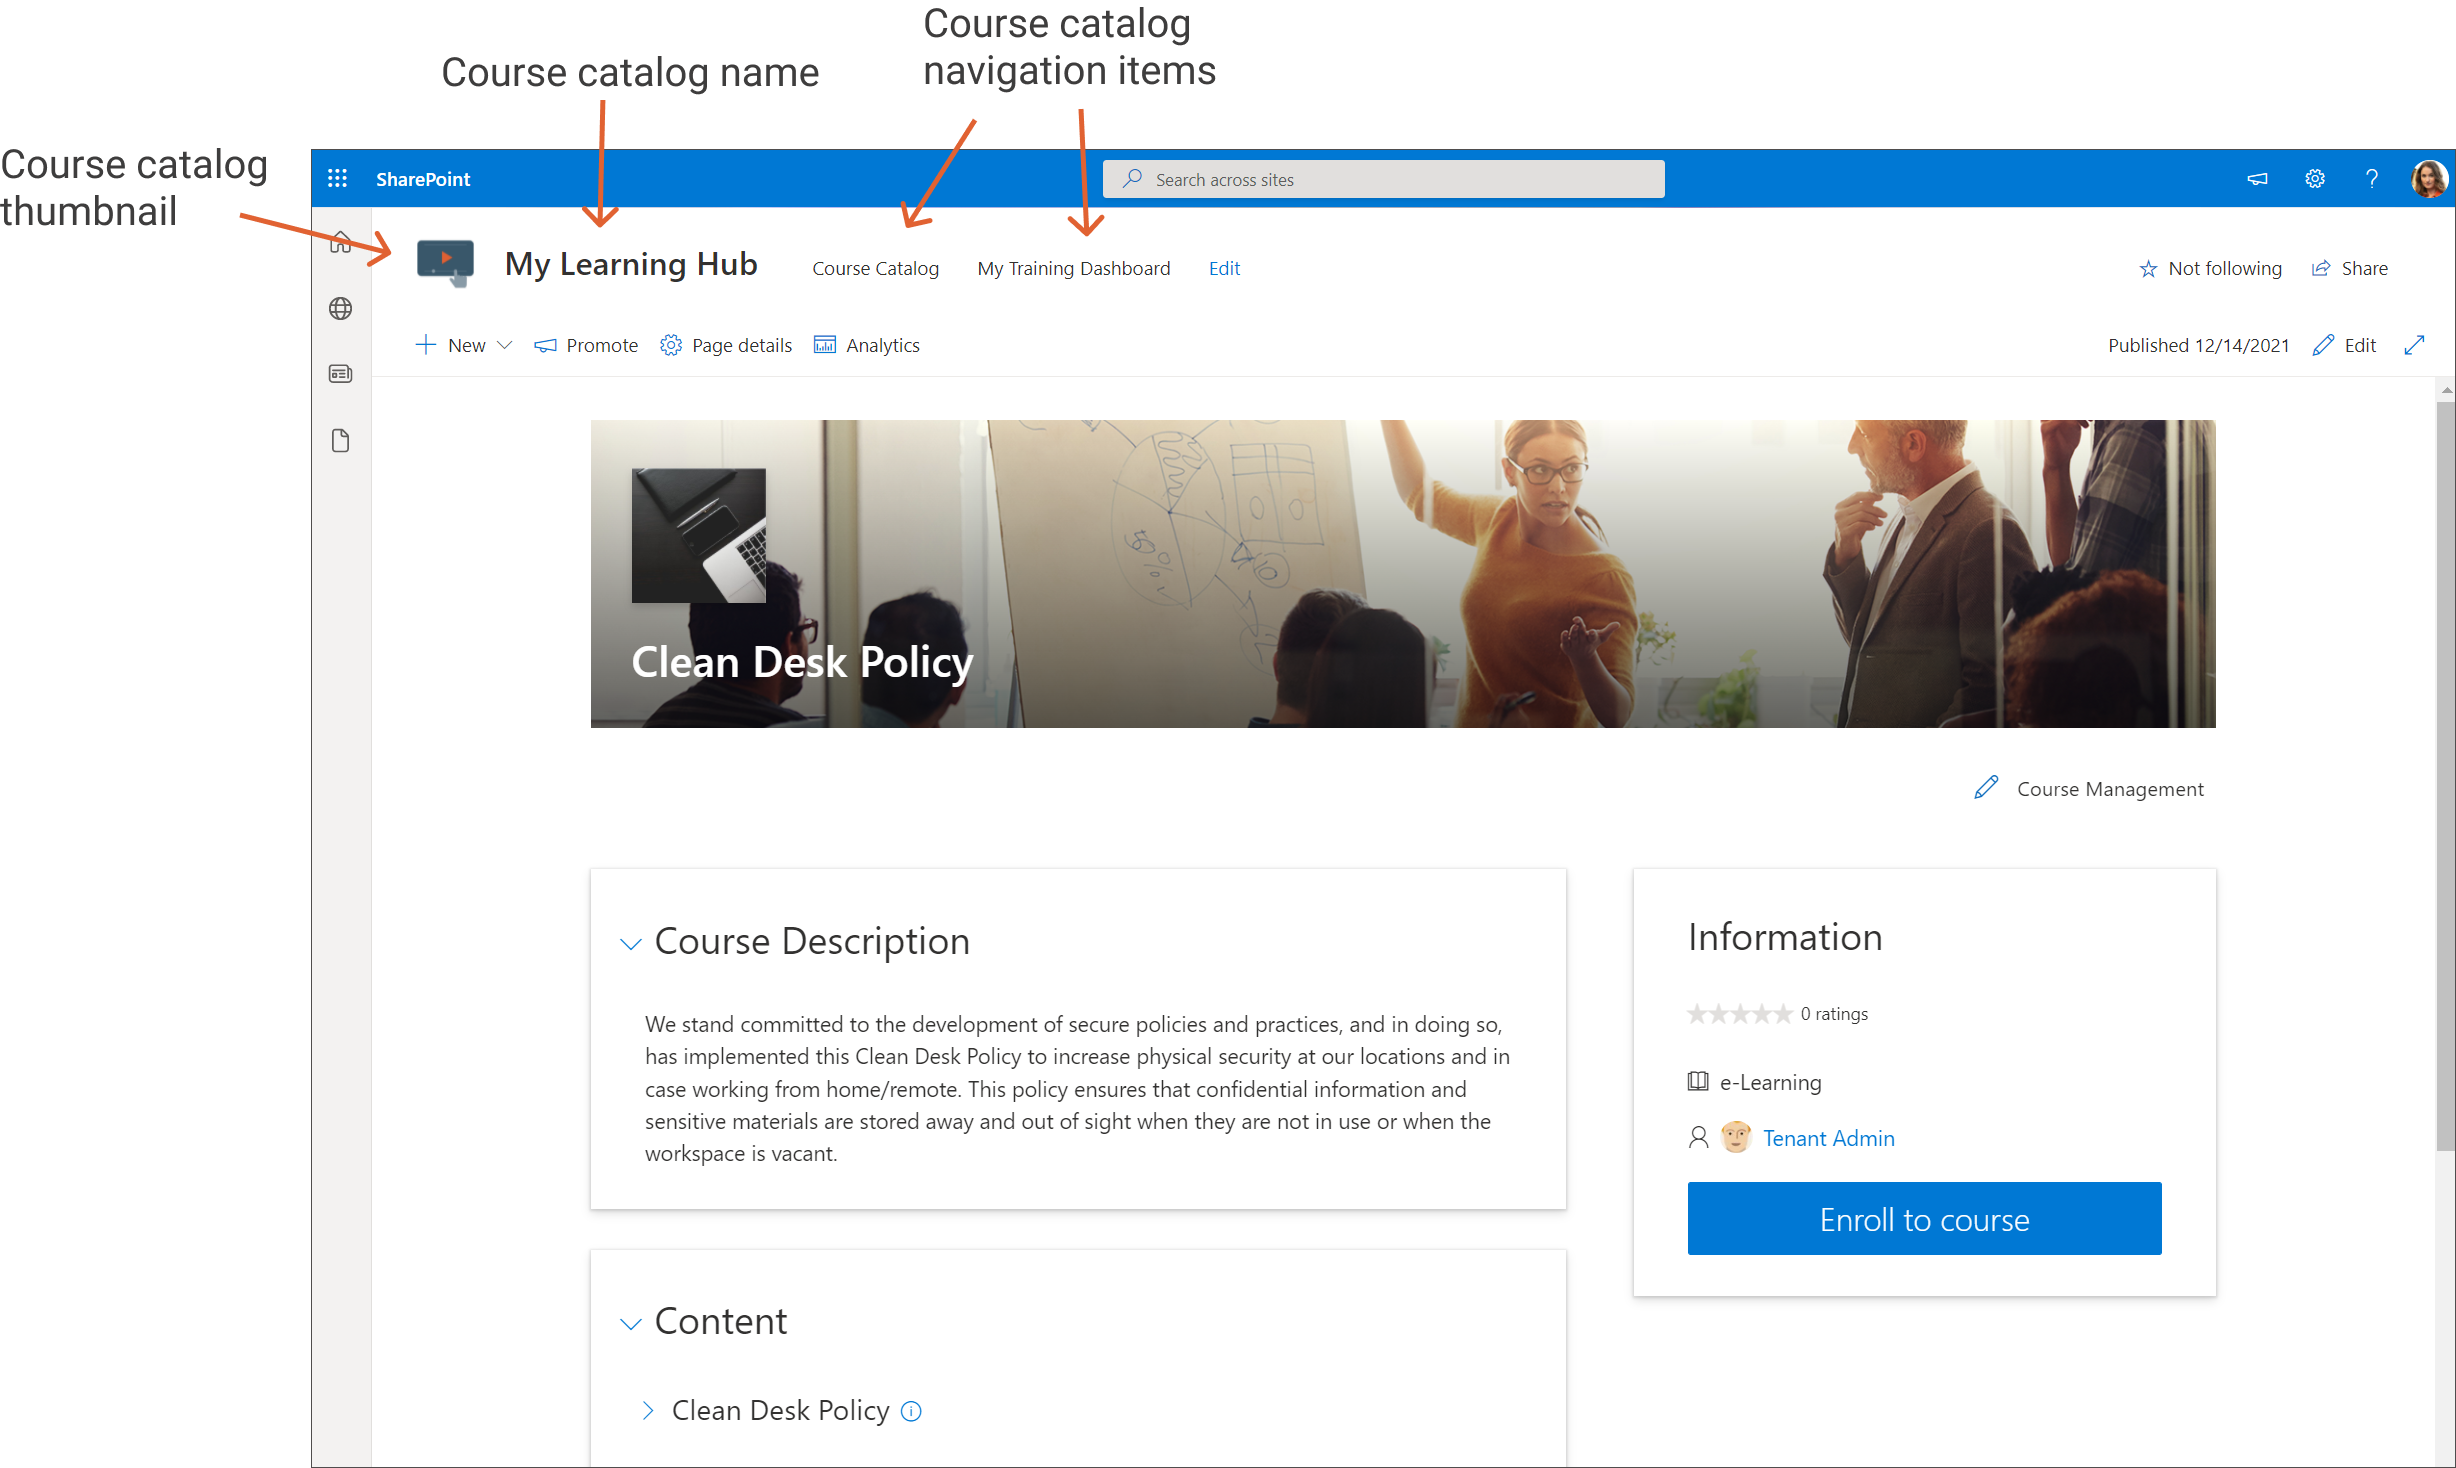Click the expand to full-screen arrow icon
The height and width of the screenshot is (1468, 2456).
(x=2414, y=345)
